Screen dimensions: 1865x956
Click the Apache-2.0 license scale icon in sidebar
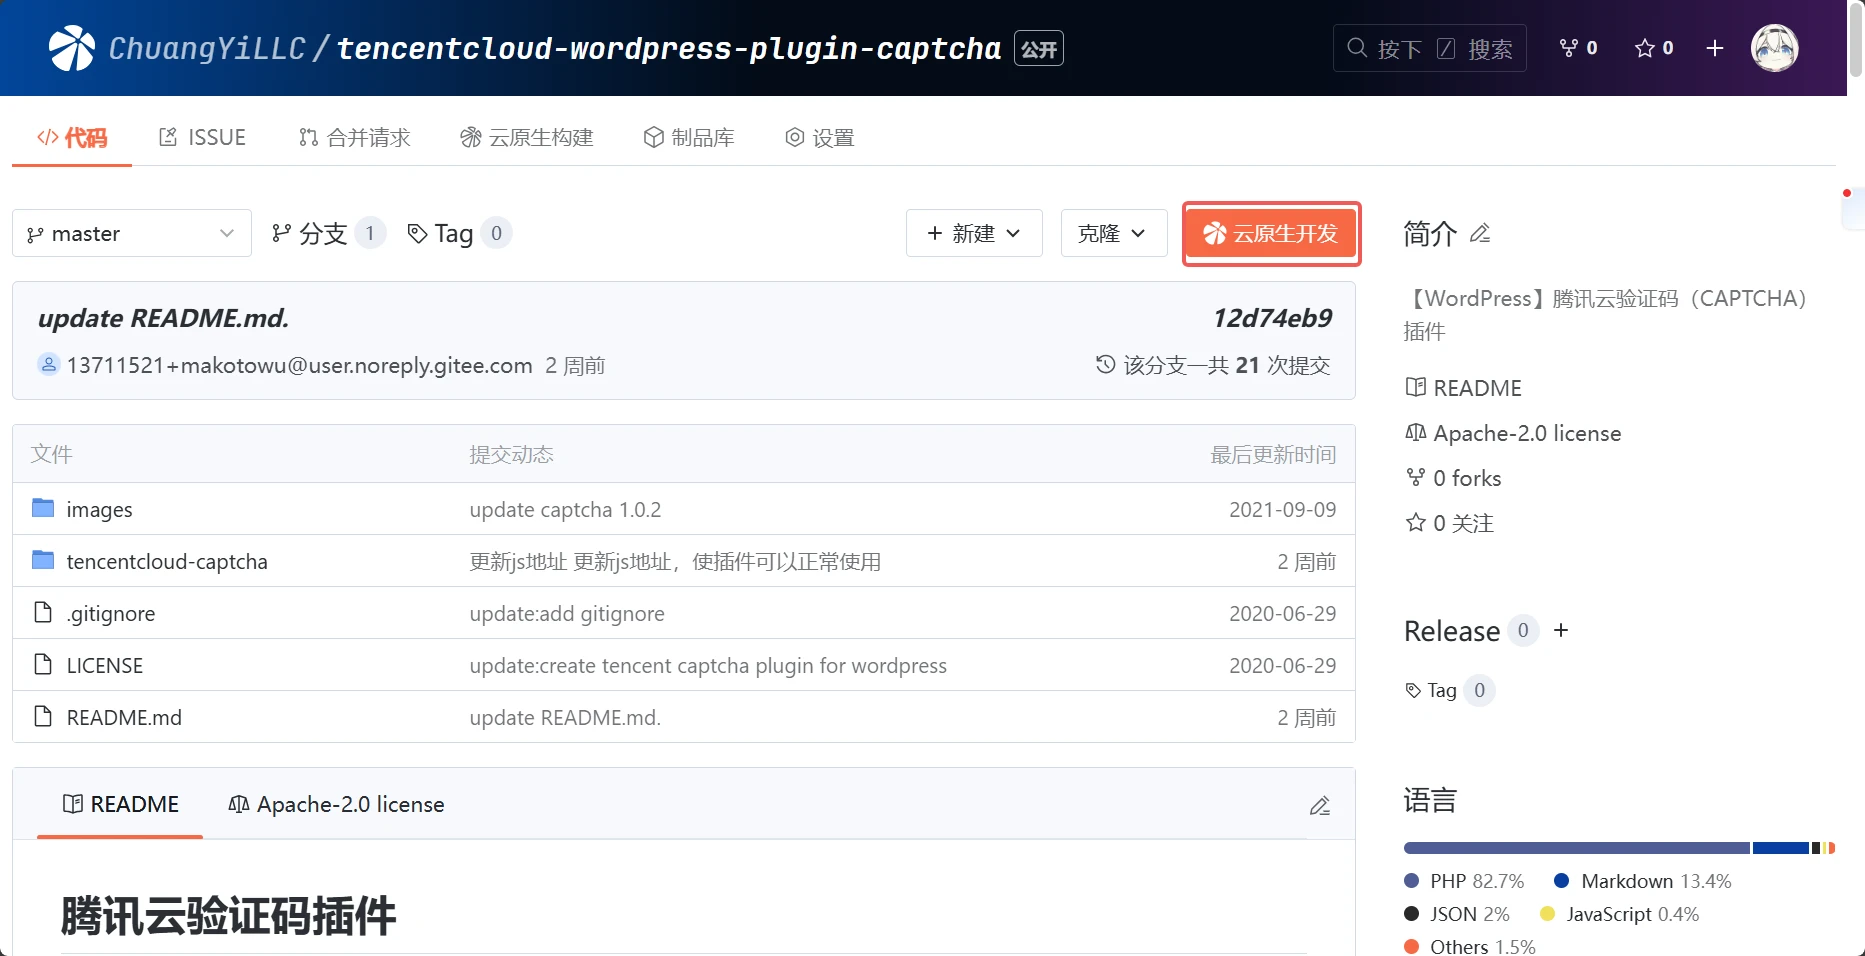coord(1415,433)
